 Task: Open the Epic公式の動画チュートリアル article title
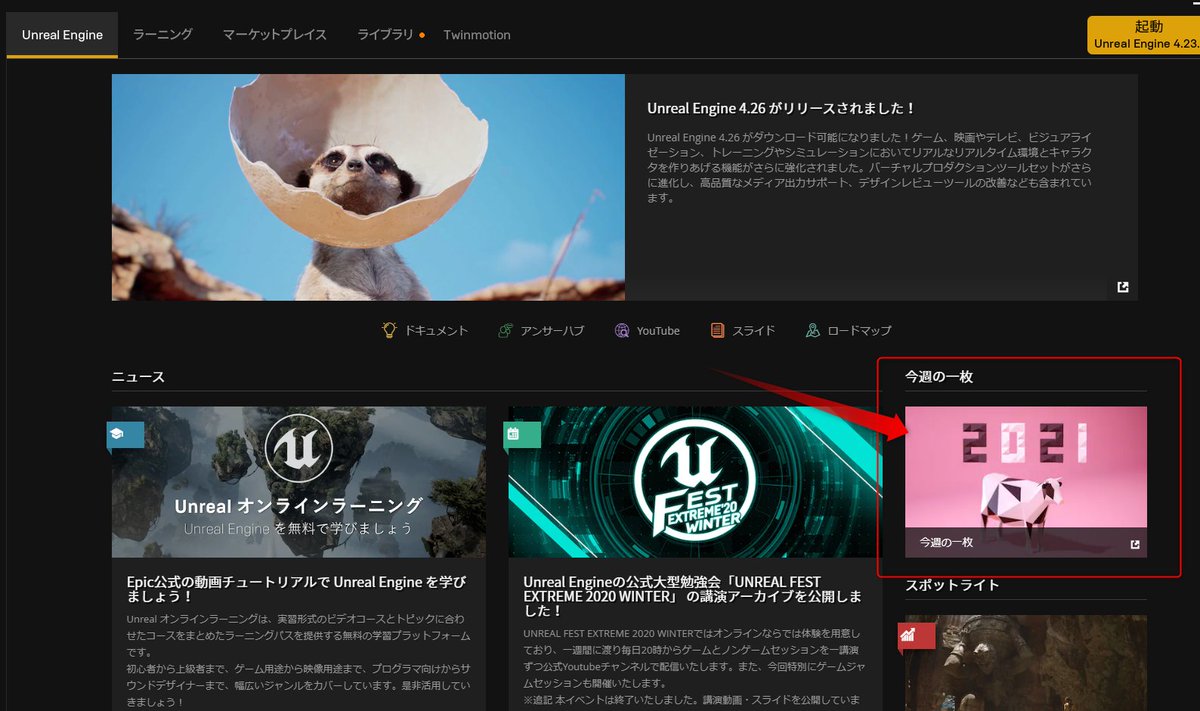tap(297, 590)
